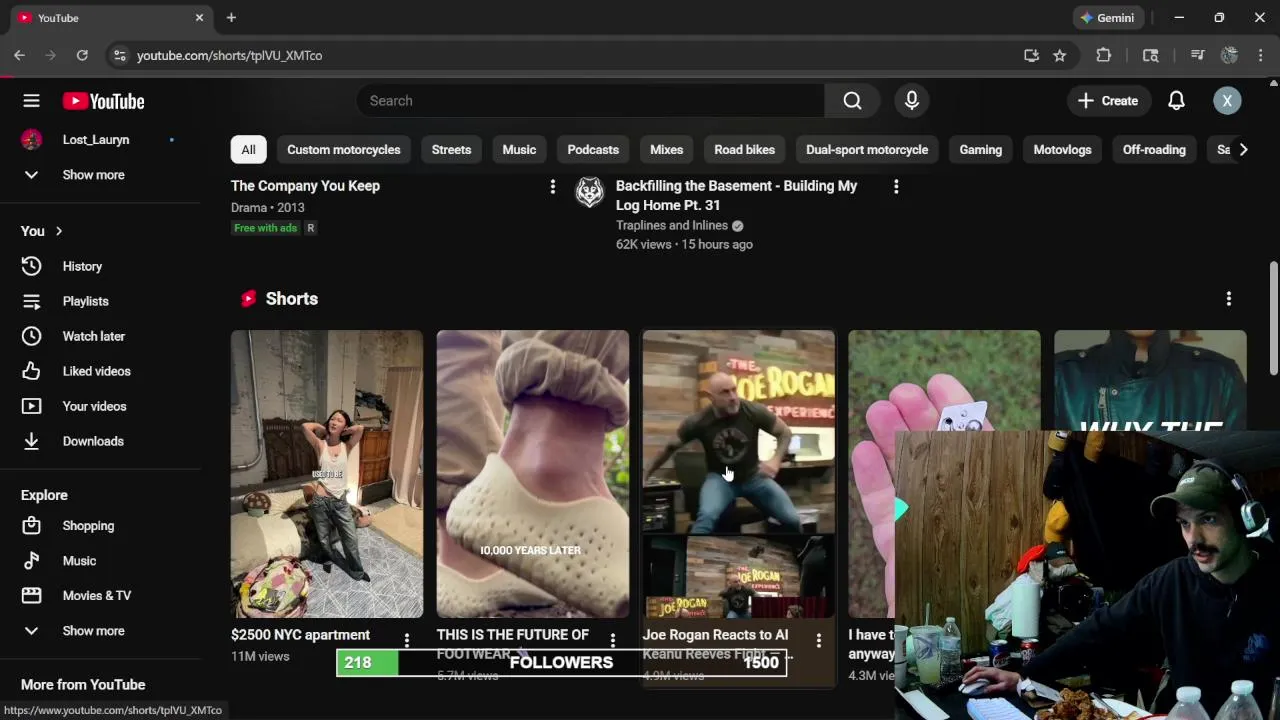Image resolution: width=1280 pixels, height=720 pixels.
Task: Open Backfilling the Basement video title
Action: click(736, 195)
